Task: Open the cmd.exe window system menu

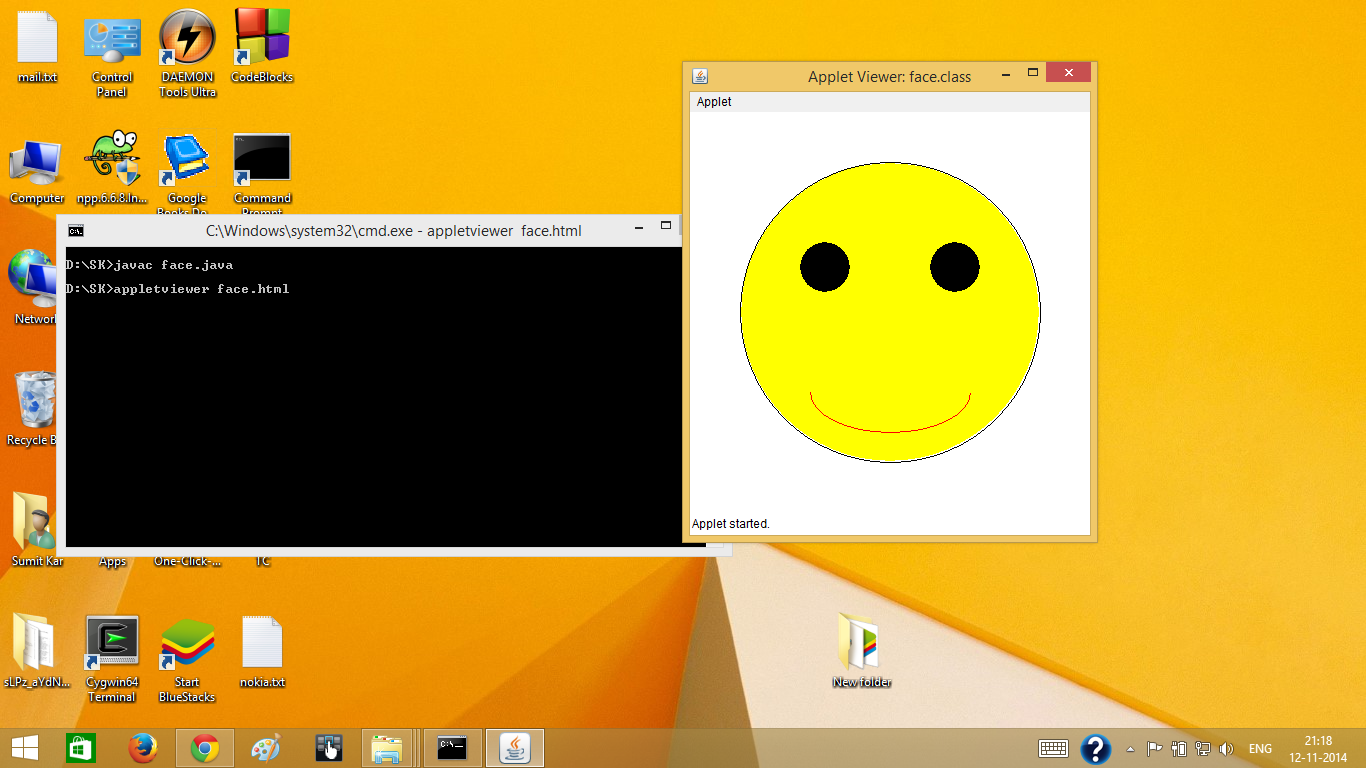Action: coord(75,230)
